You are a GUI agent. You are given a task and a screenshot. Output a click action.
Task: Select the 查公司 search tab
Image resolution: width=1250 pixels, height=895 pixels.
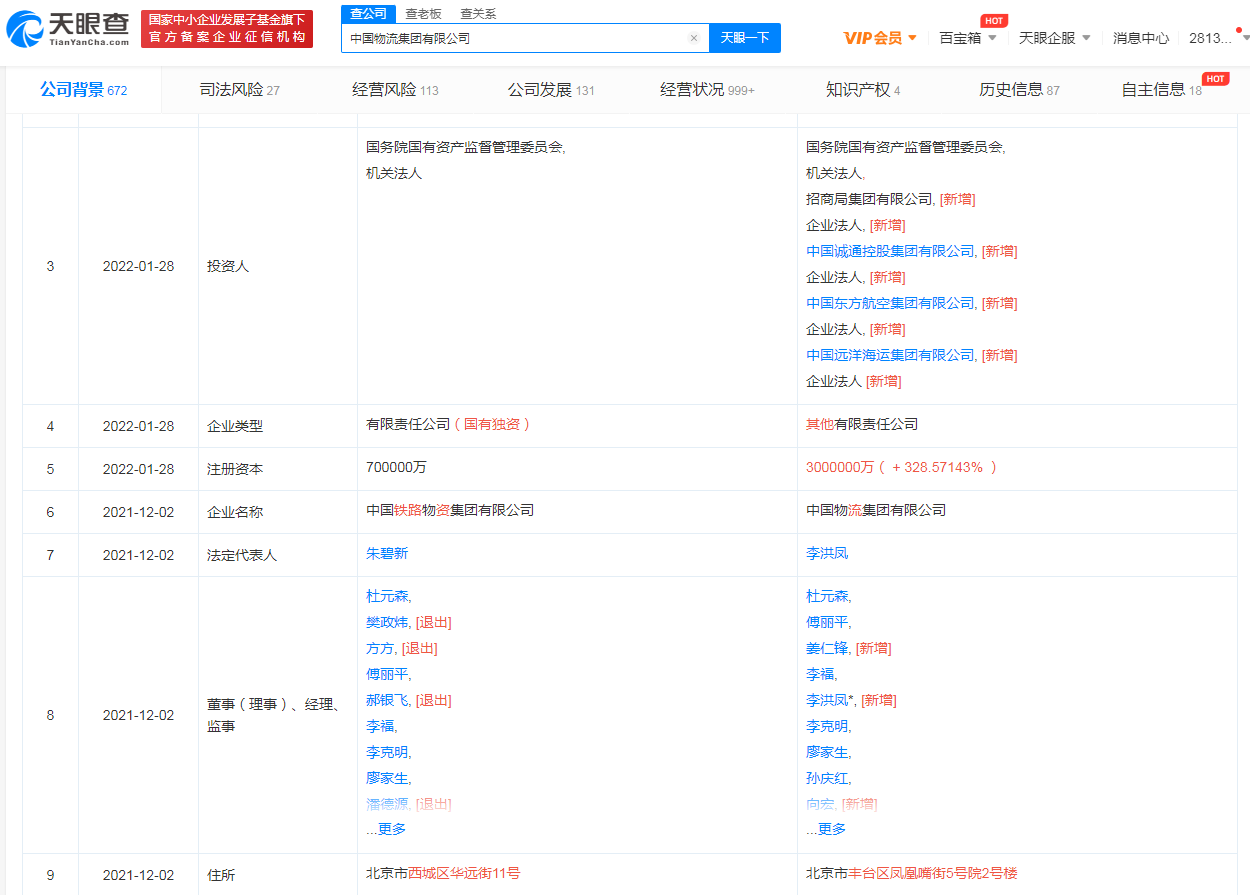click(x=368, y=13)
